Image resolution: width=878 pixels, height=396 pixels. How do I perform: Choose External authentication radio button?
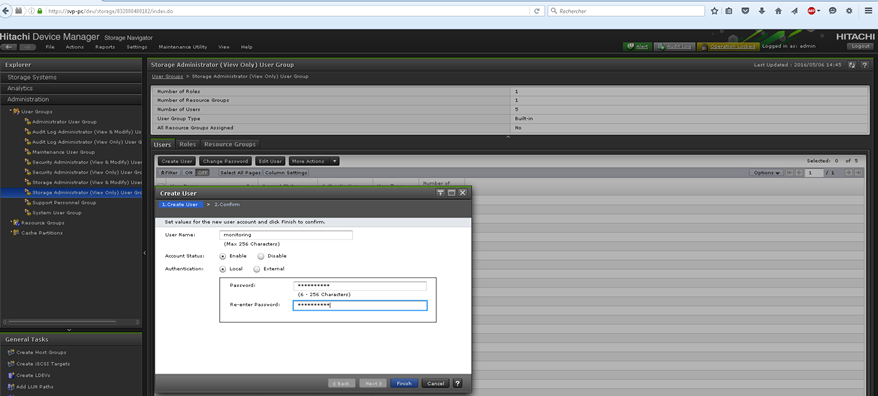click(x=256, y=269)
